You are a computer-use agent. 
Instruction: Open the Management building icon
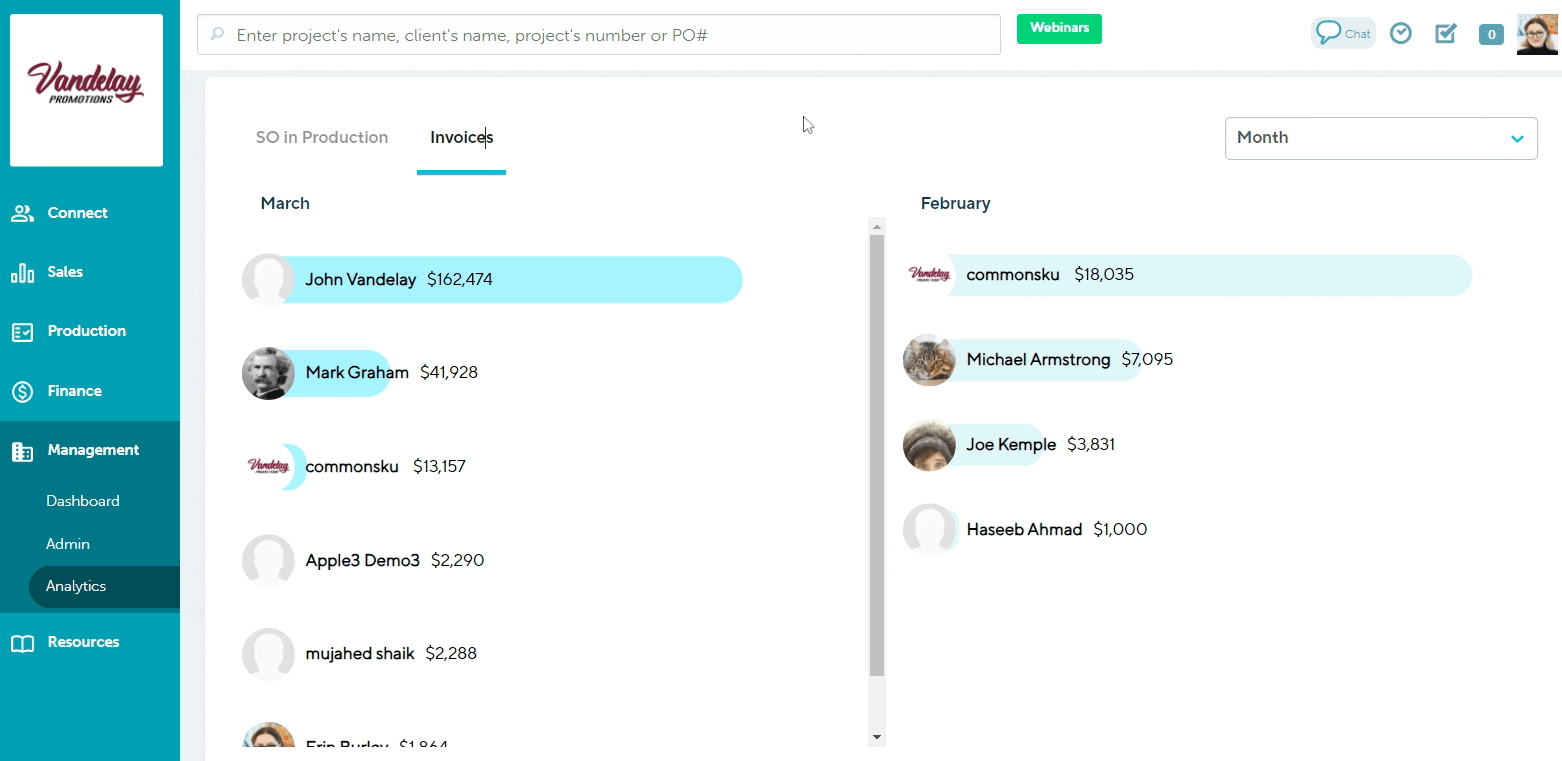point(22,450)
